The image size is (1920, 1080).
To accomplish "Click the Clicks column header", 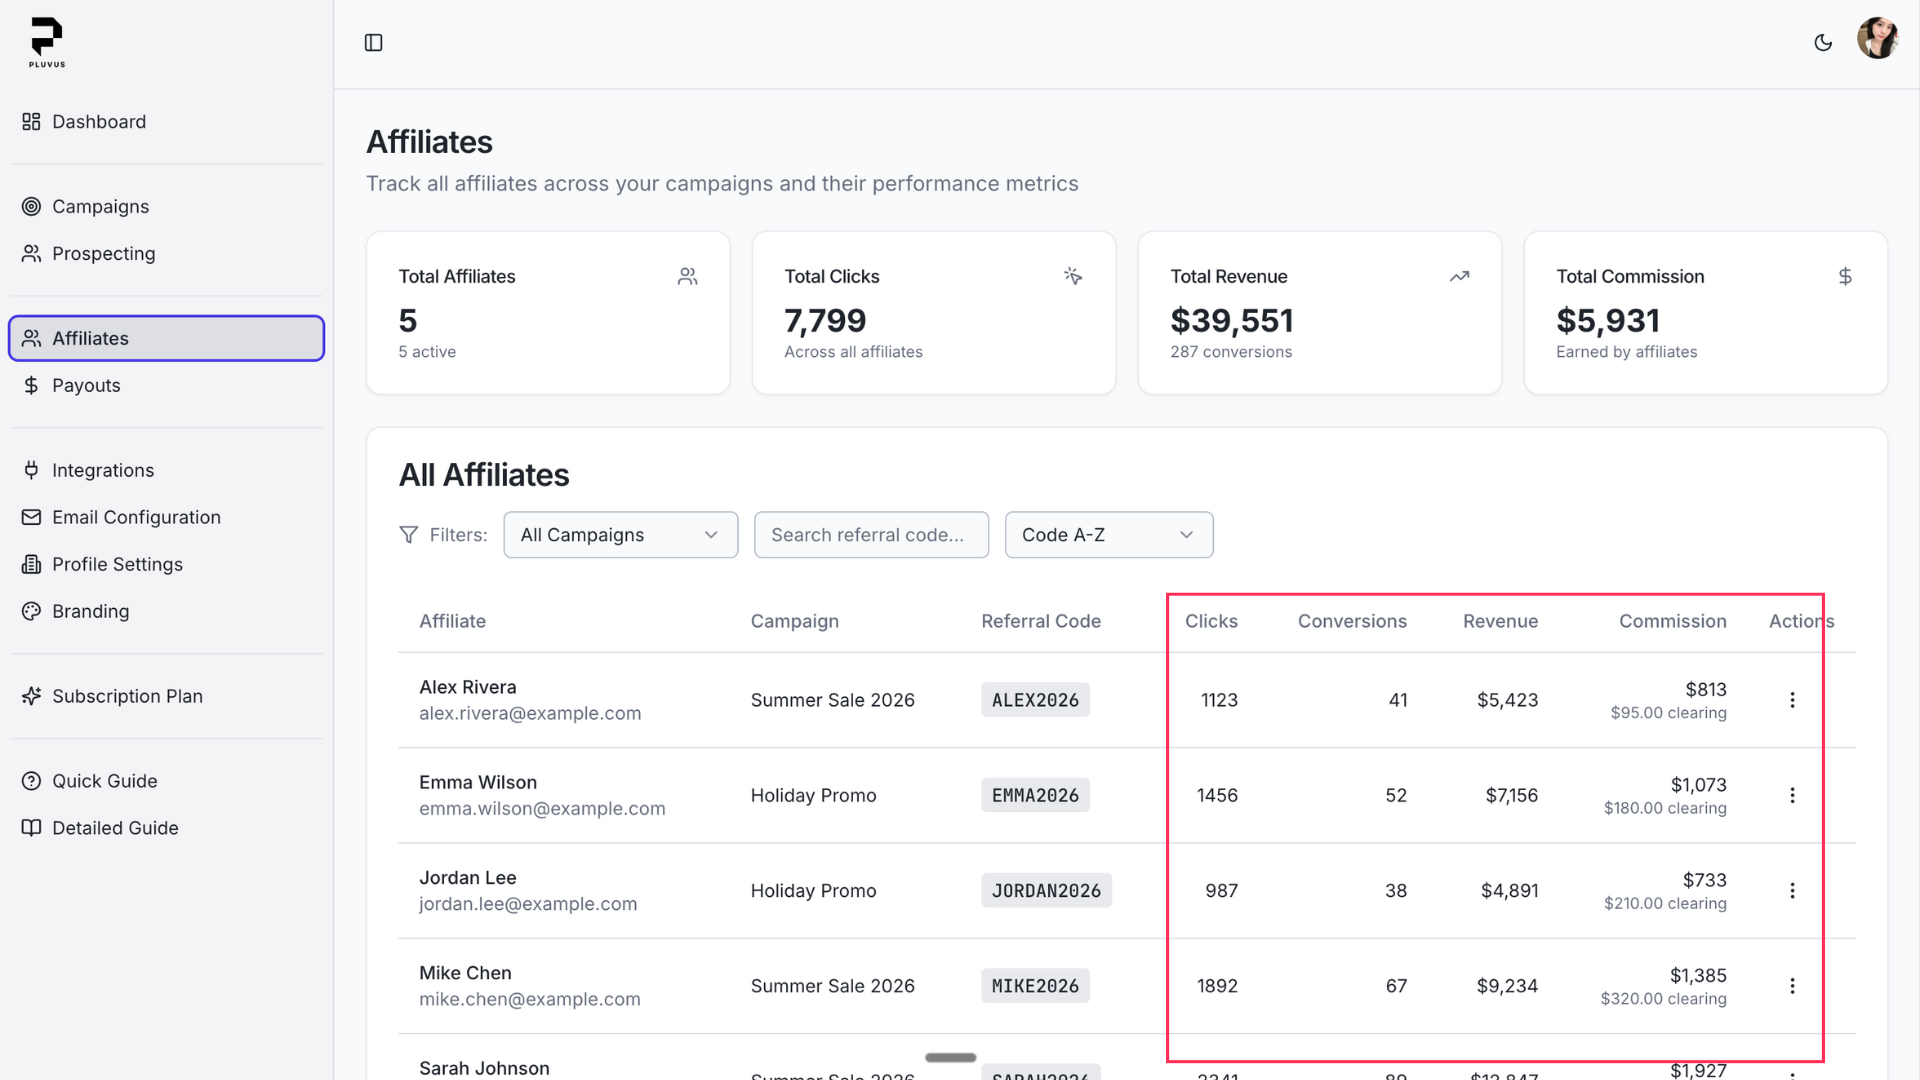I will [1211, 622].
